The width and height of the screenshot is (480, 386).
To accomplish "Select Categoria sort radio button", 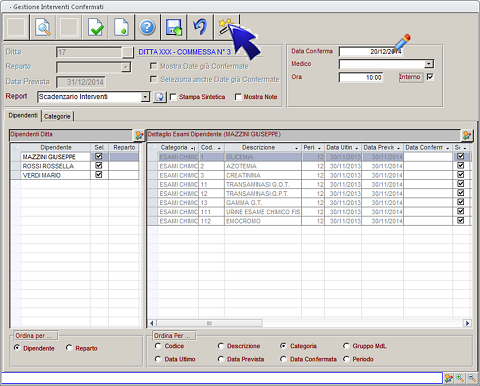I will (x=283, y=346).
